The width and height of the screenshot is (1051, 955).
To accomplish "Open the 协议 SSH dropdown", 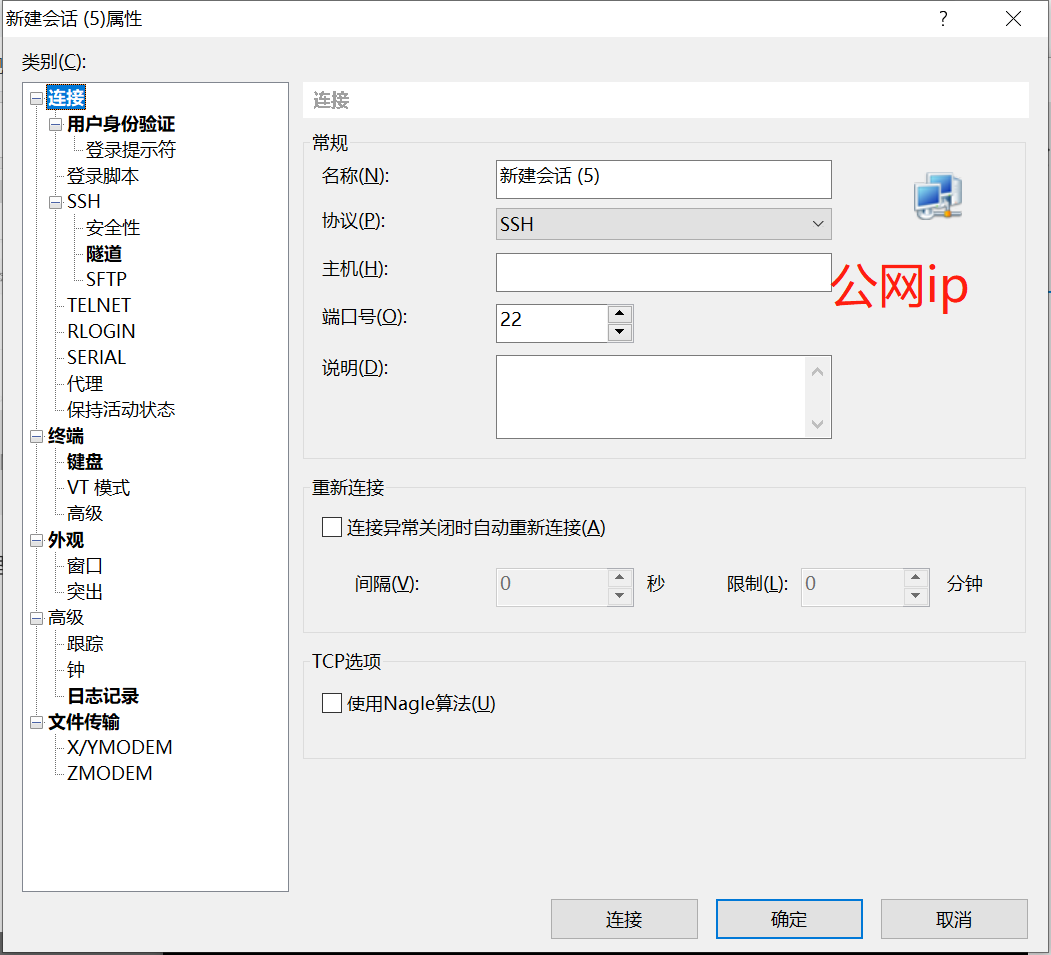I will pyautogui.click(x=817, y=223).
